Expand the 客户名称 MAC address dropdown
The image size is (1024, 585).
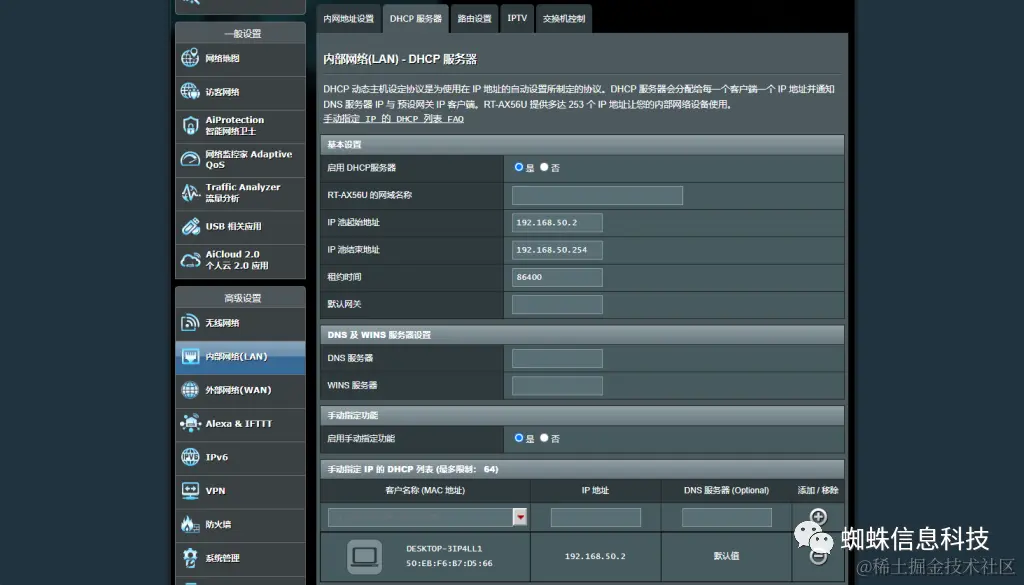click(x=520, y=517)
